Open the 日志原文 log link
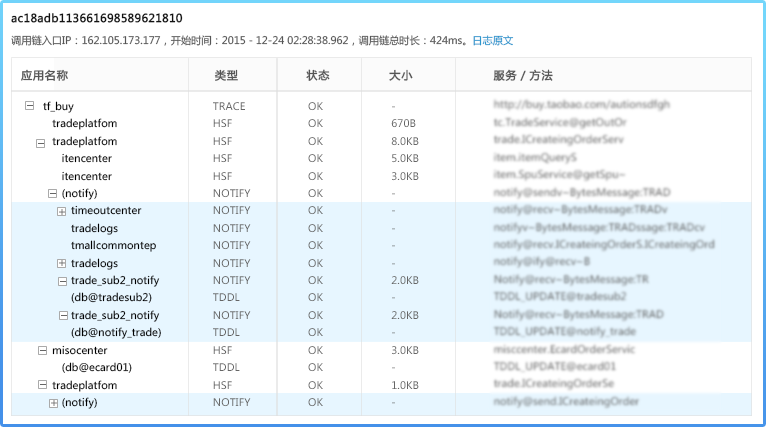 [492, 41]
